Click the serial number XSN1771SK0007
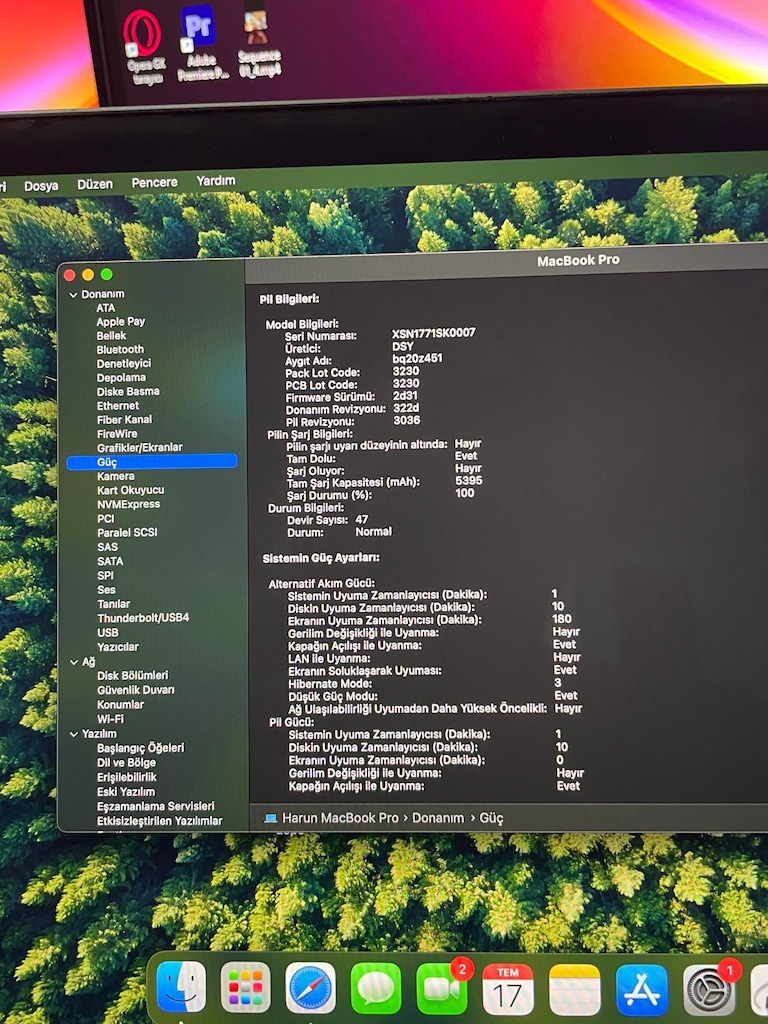The width and height of the screenshot is (768, 1024). 434,333
